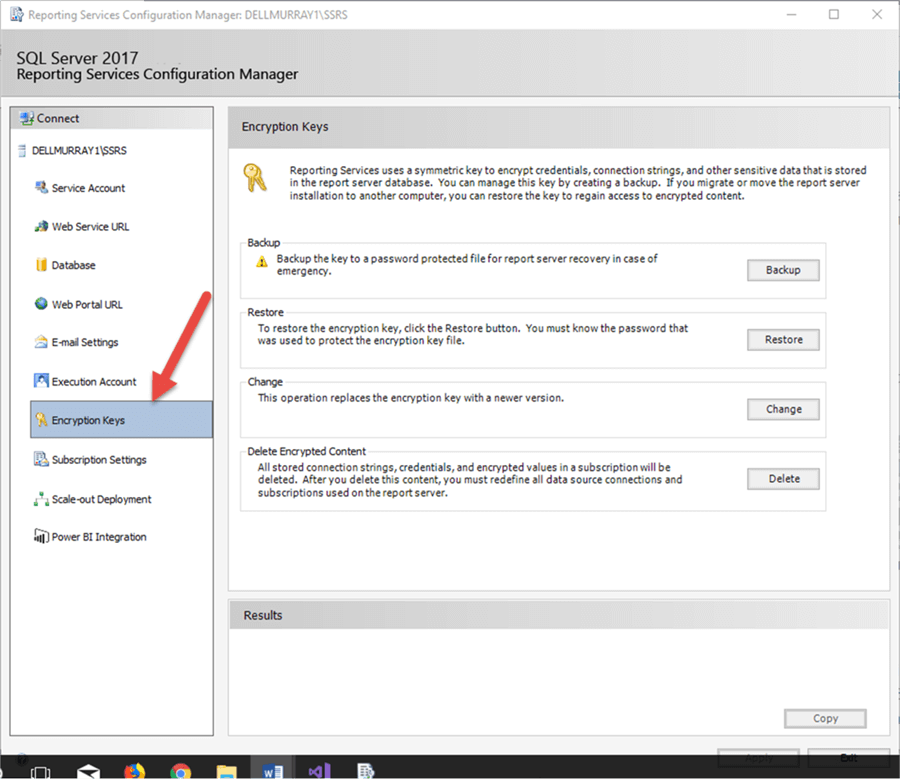Click the Web Portal URL globe icon
The height and width of the screenshot is (779, 900).
[41, 304]
